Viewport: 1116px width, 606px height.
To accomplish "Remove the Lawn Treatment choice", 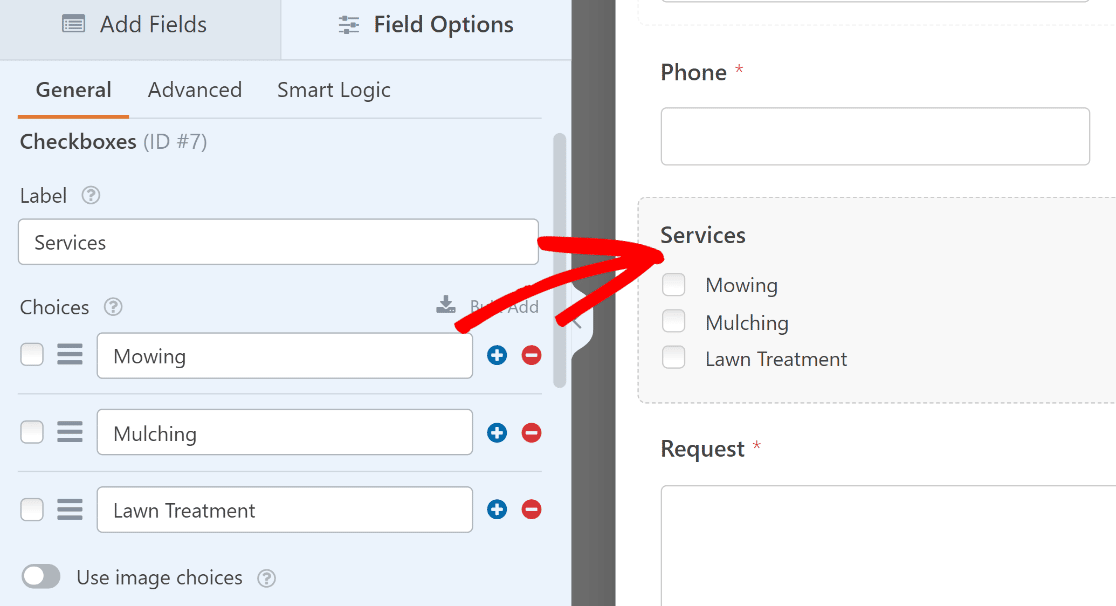I will click(531, 509).
